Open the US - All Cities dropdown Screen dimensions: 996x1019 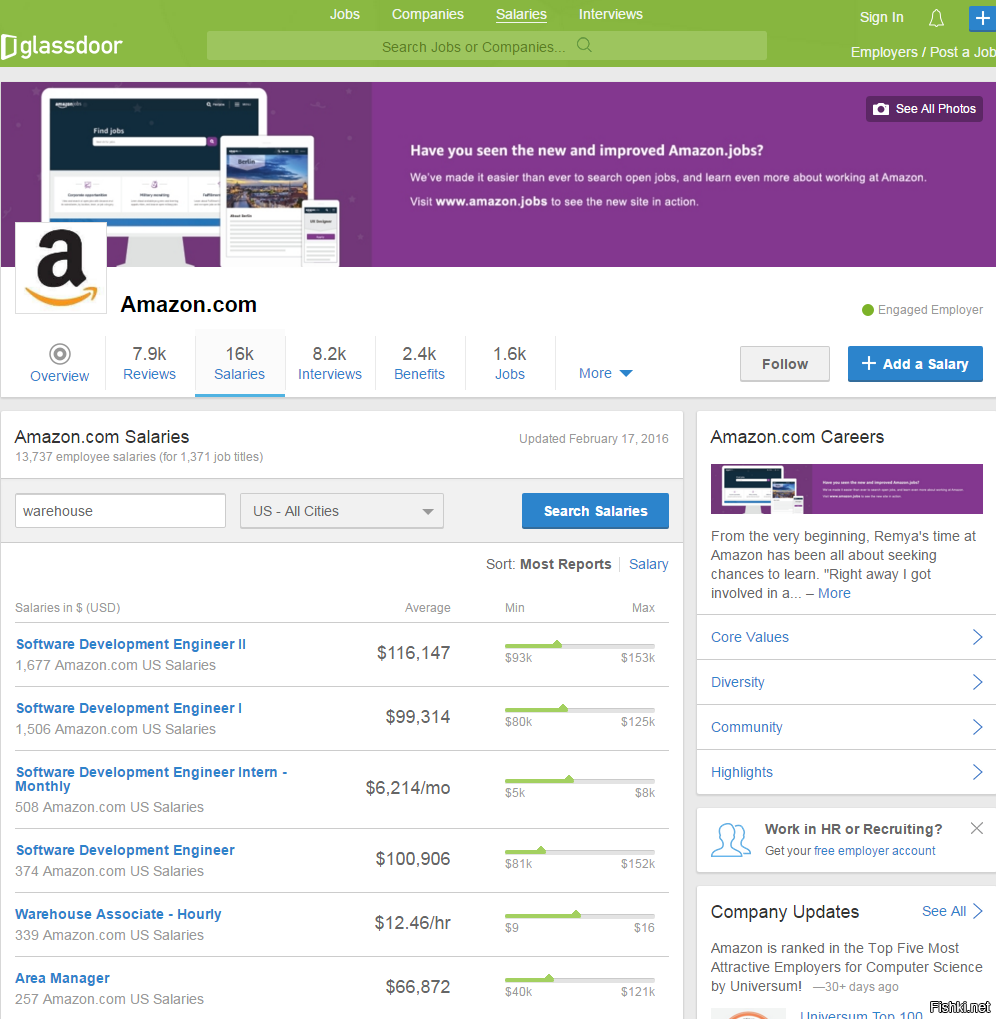point(342,511)
